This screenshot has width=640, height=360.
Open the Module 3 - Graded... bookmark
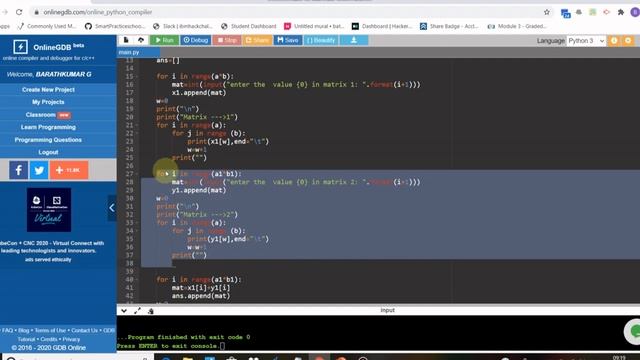coord(517,26)
